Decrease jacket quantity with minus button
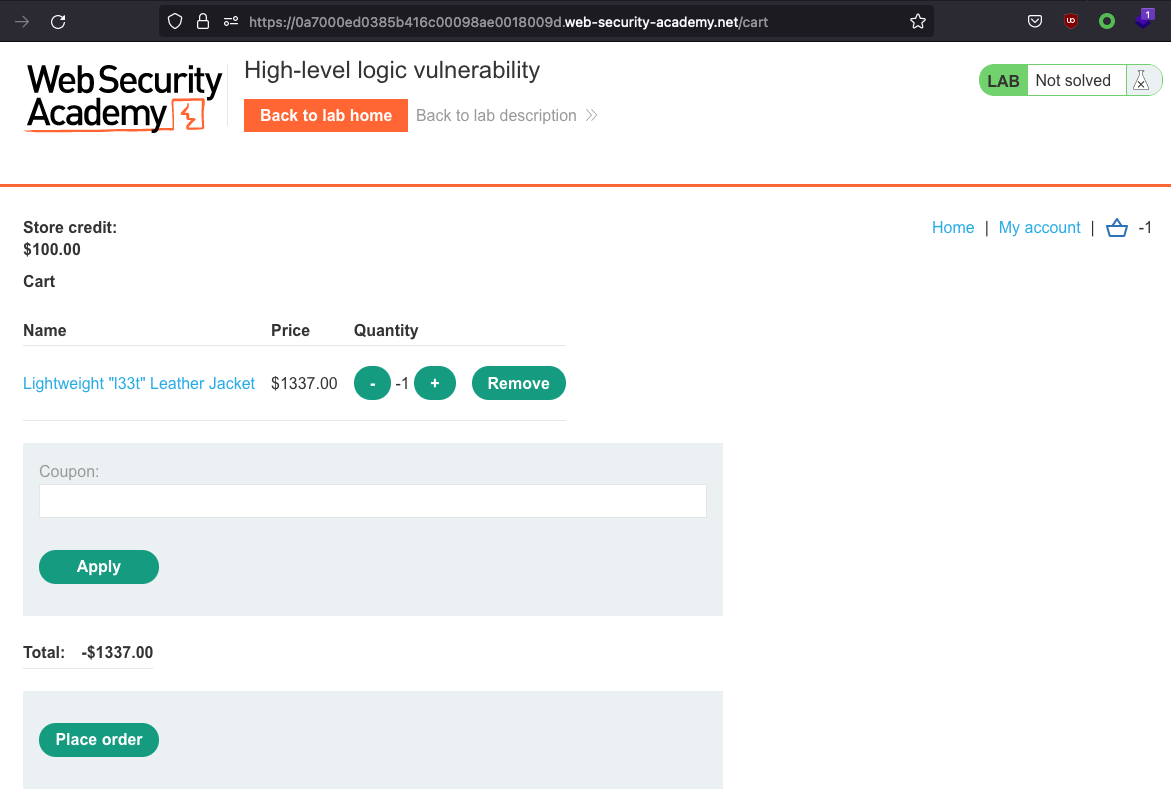 (x=372, y=383)
